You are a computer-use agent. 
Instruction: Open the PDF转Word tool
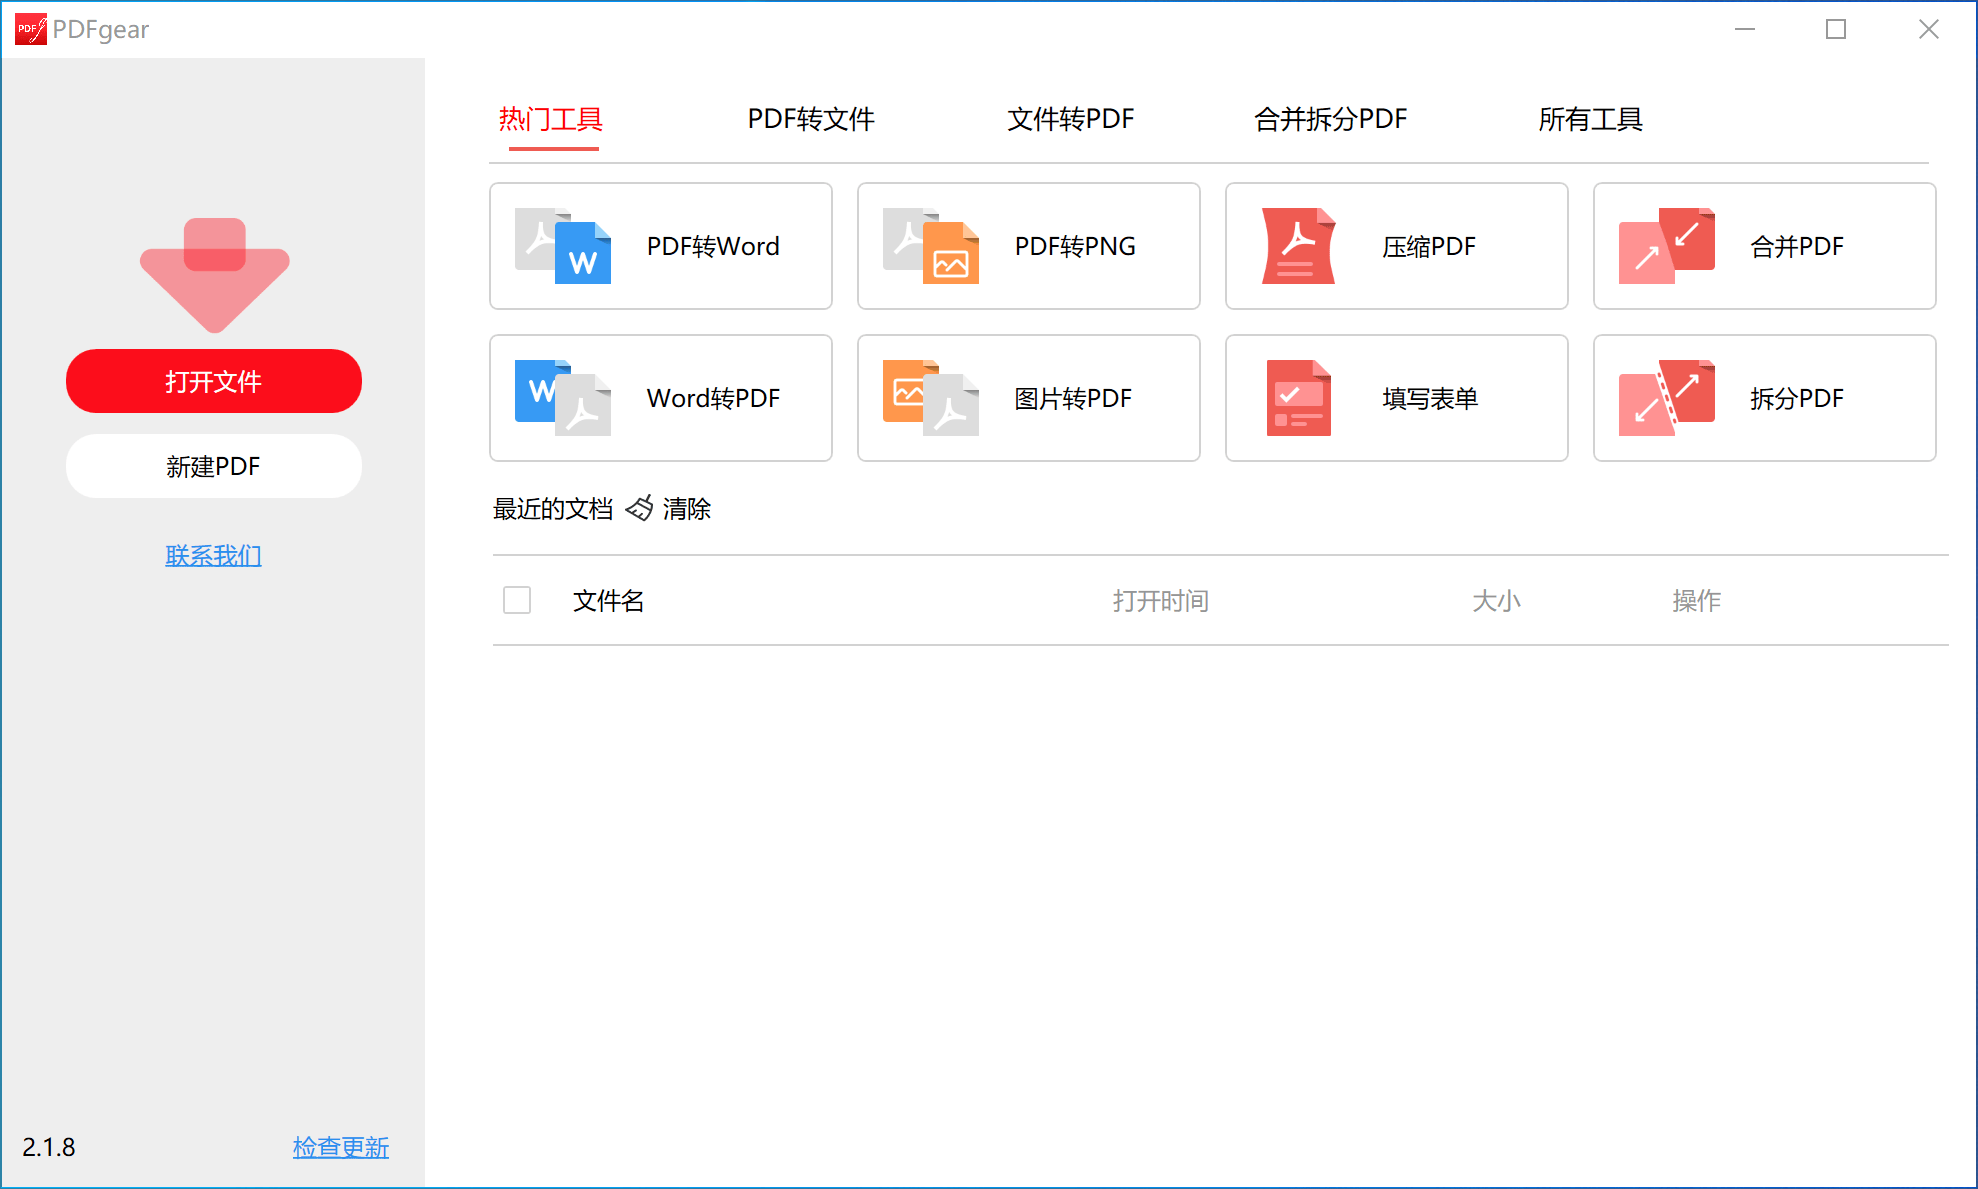[x=660, y=246]
